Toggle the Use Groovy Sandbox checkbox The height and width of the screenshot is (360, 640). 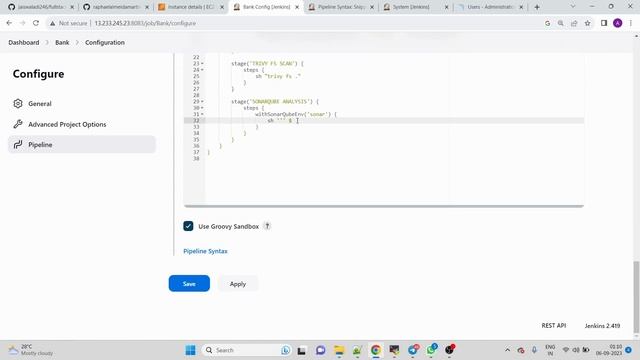[188, 226]
